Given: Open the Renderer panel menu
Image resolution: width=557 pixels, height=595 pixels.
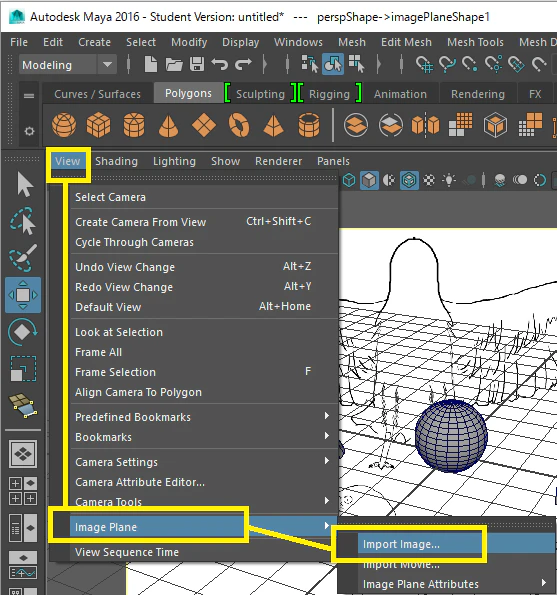Looking at the screenshot, I should tap(278, 161).
